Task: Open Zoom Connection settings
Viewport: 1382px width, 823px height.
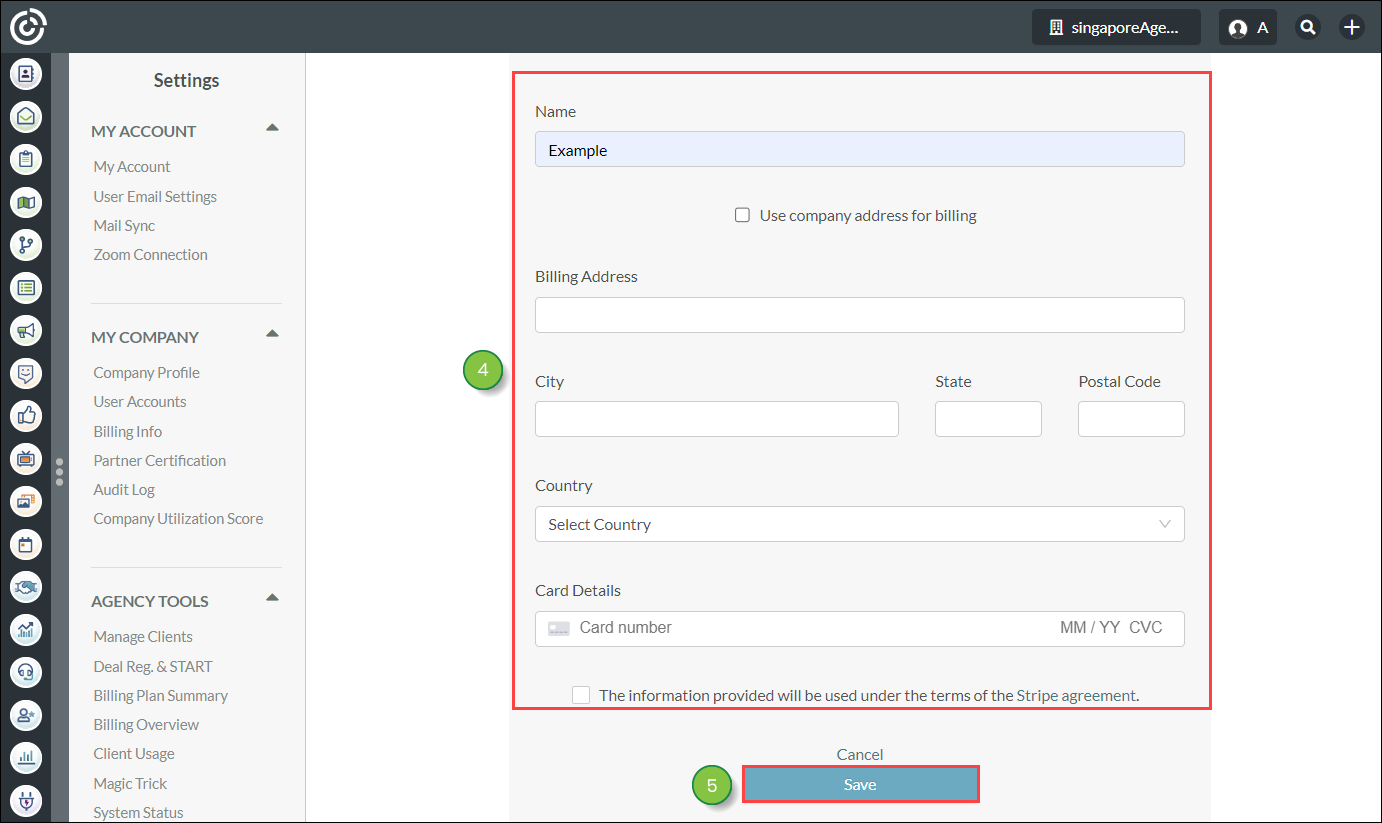Action: coord(151,255)
